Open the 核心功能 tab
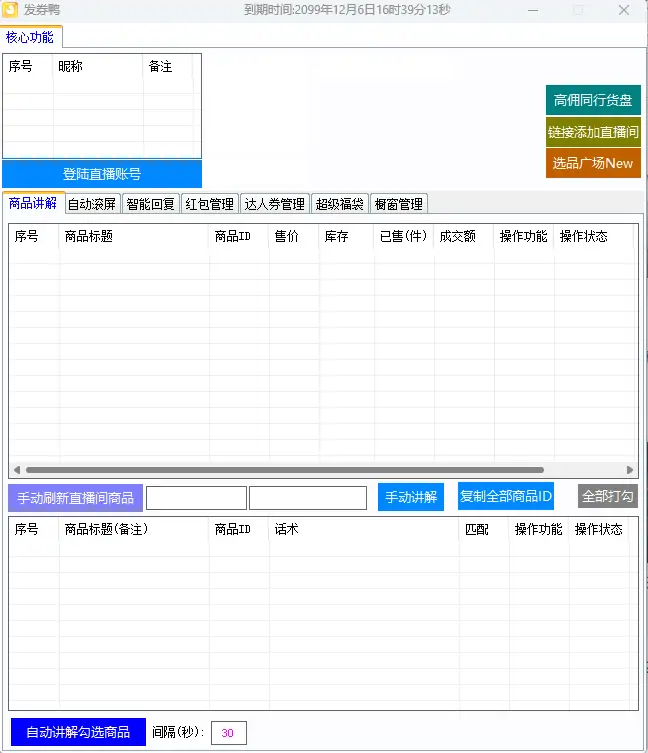 [x=31, y=37]
